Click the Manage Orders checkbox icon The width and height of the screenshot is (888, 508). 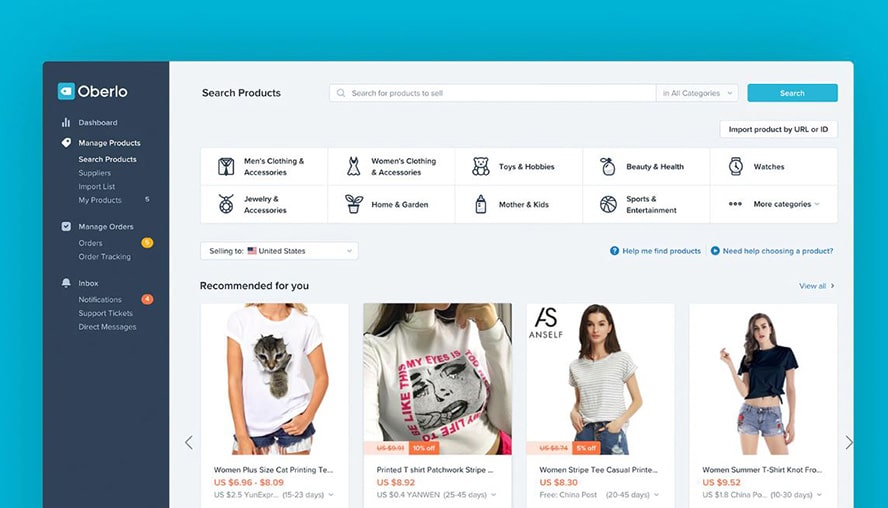click(66, 226)
